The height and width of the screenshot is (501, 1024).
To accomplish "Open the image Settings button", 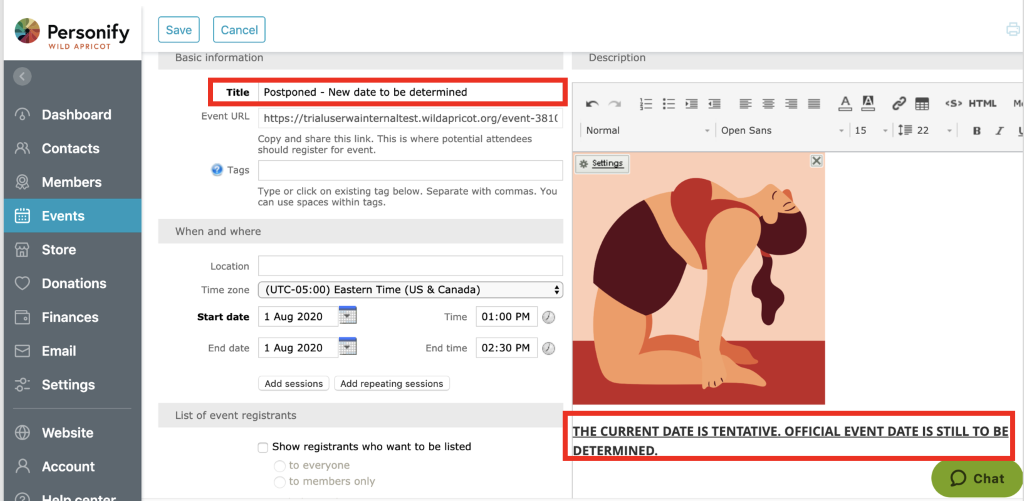I will 601,163.
